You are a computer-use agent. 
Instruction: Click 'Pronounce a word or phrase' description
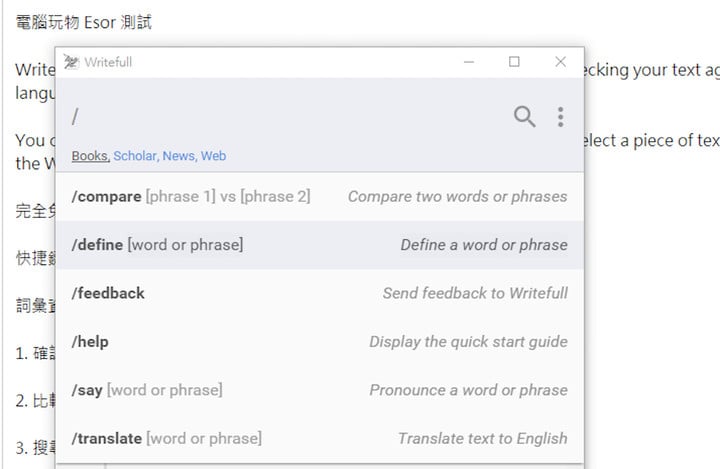click(468, 390)
